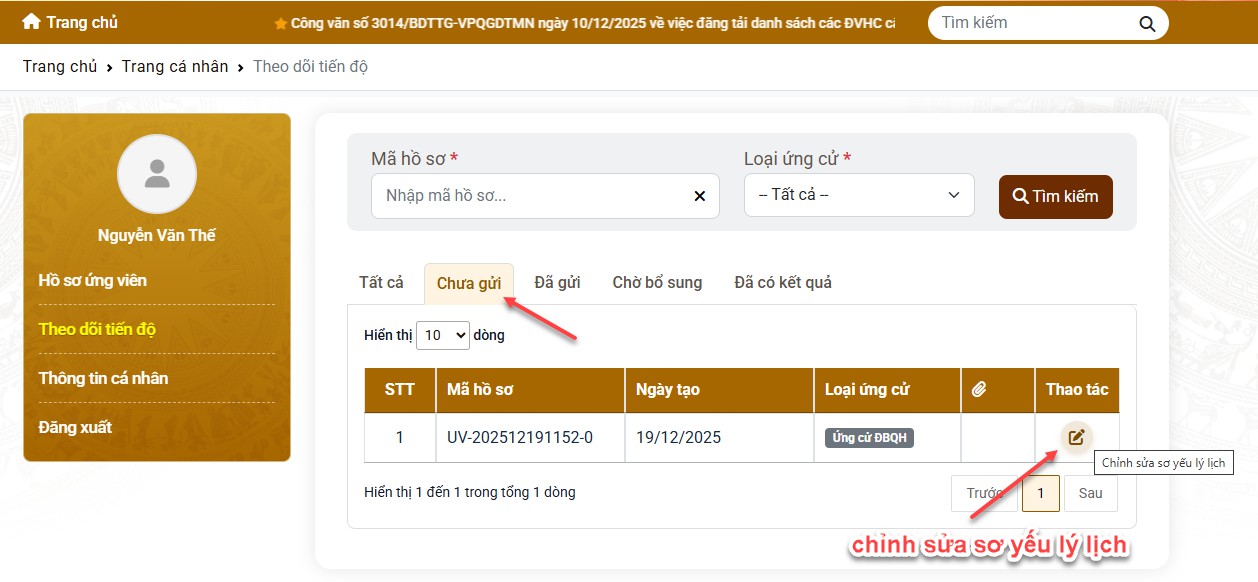Open the Đã gửi tab

[557, 283]
